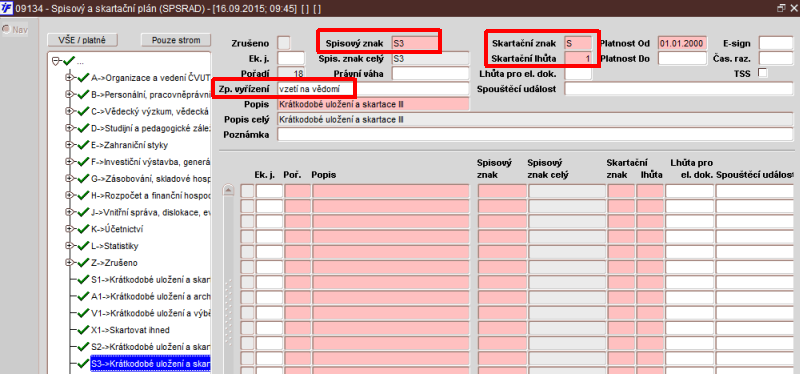The image size is (800, 374).
Task: Expand the C->Vědecký výzkum node
Action: 69,111
